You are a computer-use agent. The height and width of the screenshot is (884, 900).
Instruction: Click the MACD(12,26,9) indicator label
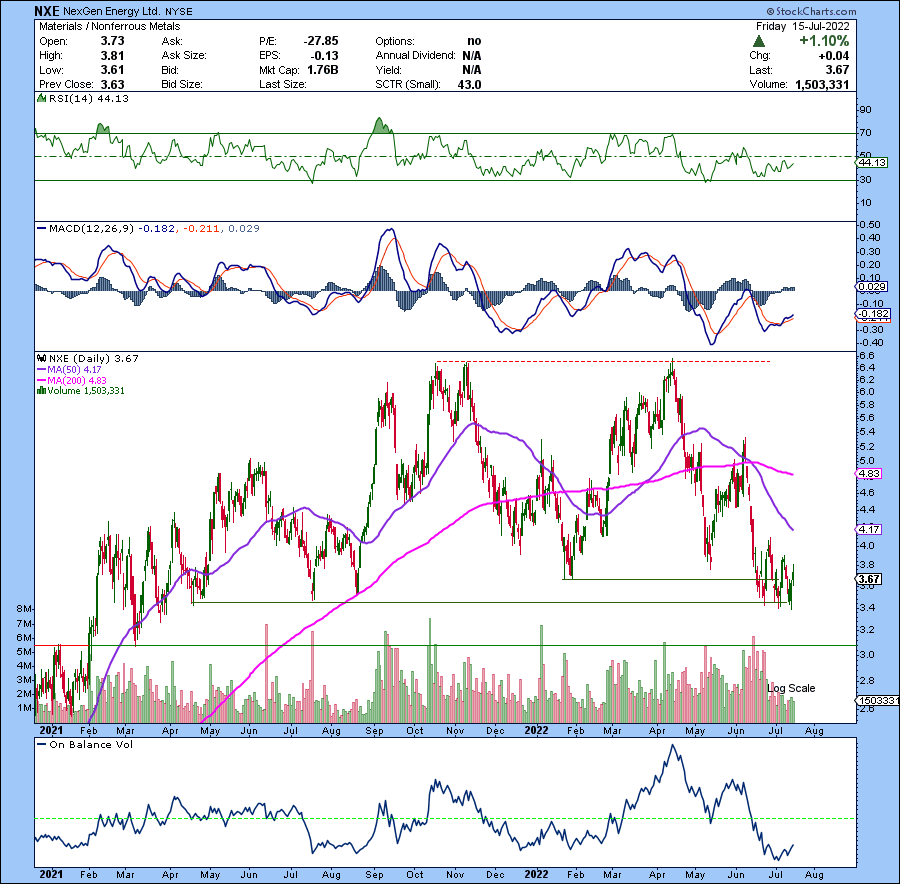(x=92, y=228)
